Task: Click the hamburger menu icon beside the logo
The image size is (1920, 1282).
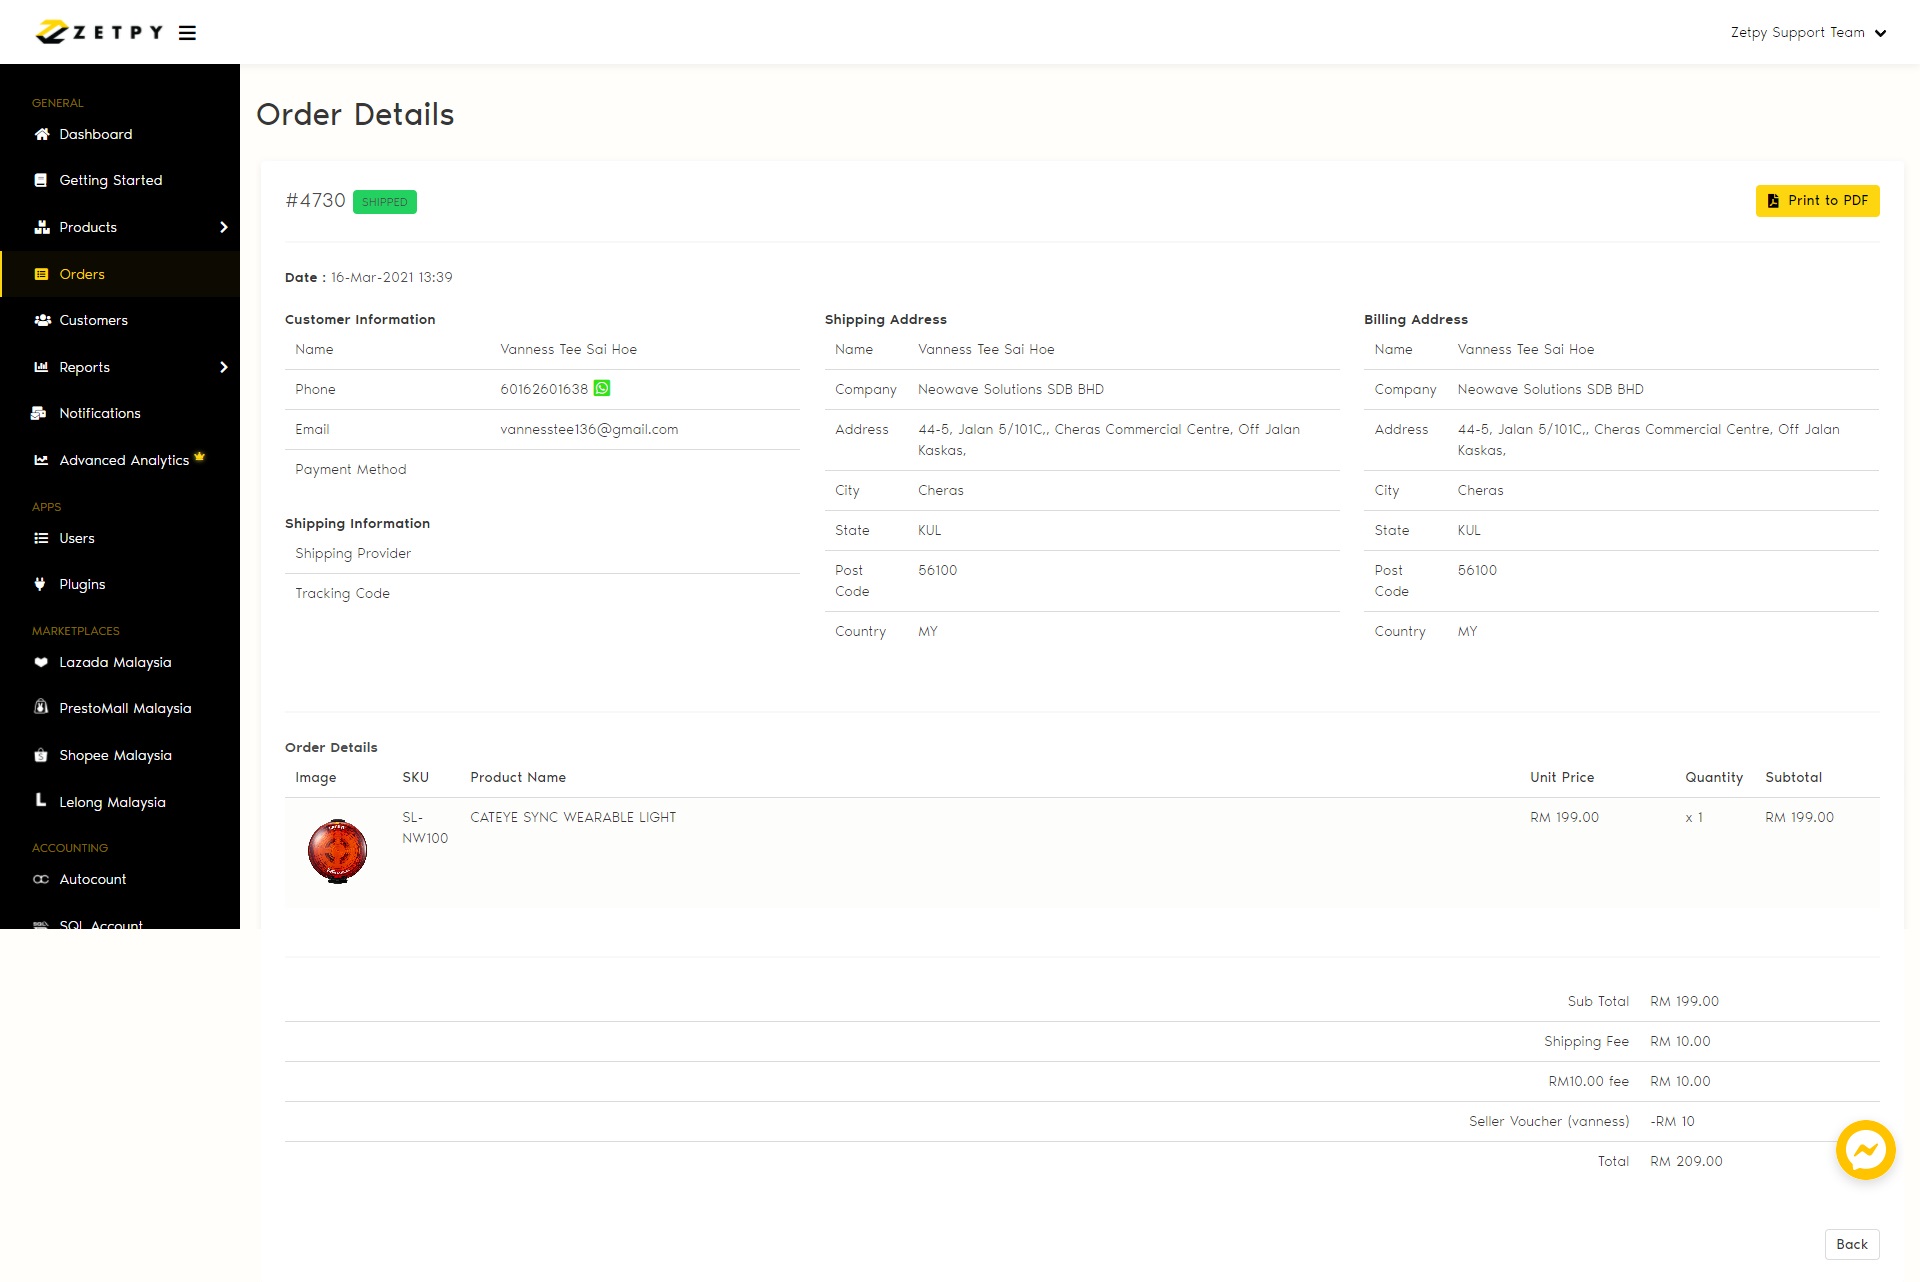Action: pyautogui.click(x=187, y=33)
